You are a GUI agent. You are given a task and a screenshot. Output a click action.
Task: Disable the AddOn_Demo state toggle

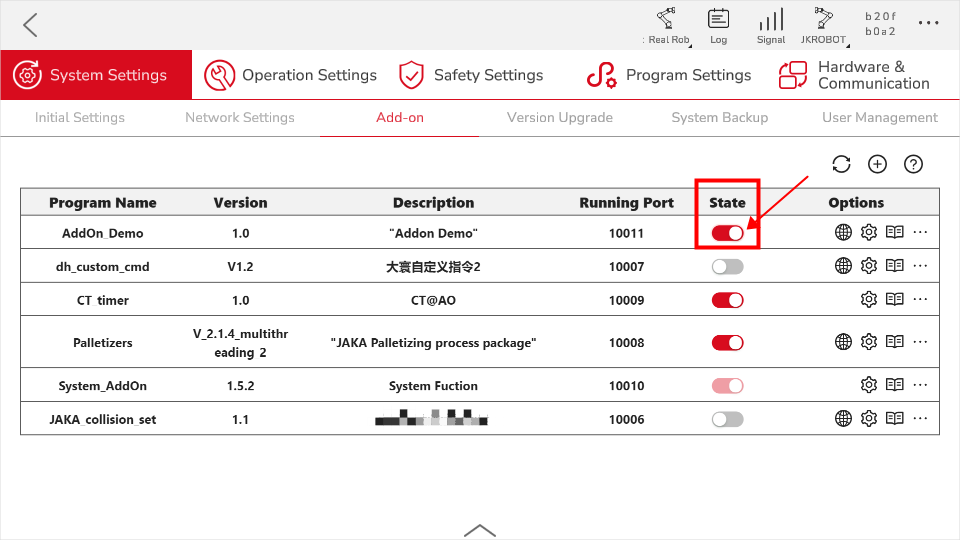pyautogui.click(x=728, y=233)
